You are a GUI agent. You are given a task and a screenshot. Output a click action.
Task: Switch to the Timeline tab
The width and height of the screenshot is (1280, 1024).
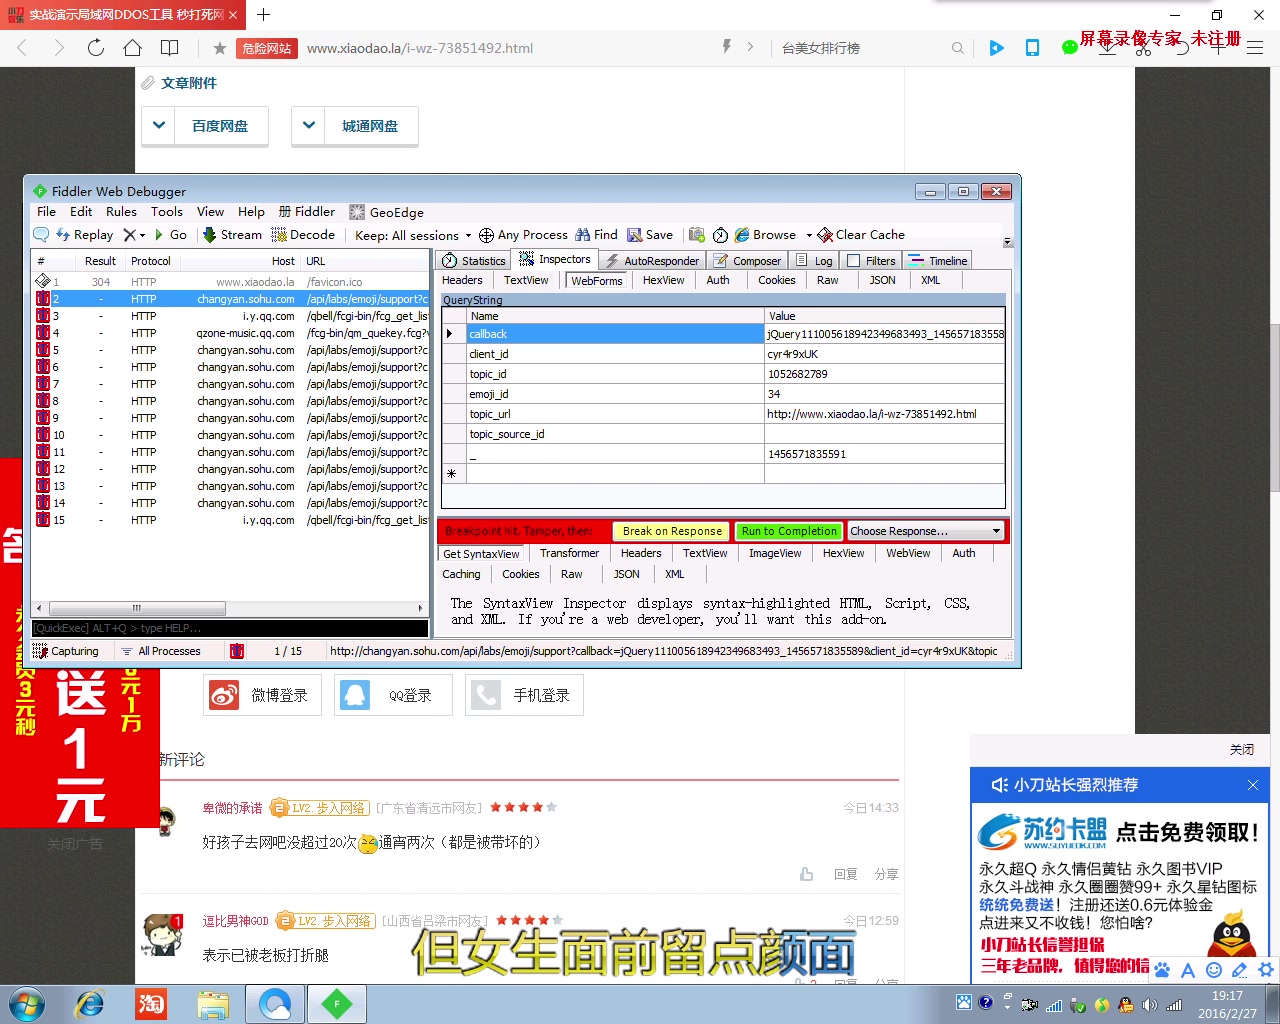tap(938, 261)
